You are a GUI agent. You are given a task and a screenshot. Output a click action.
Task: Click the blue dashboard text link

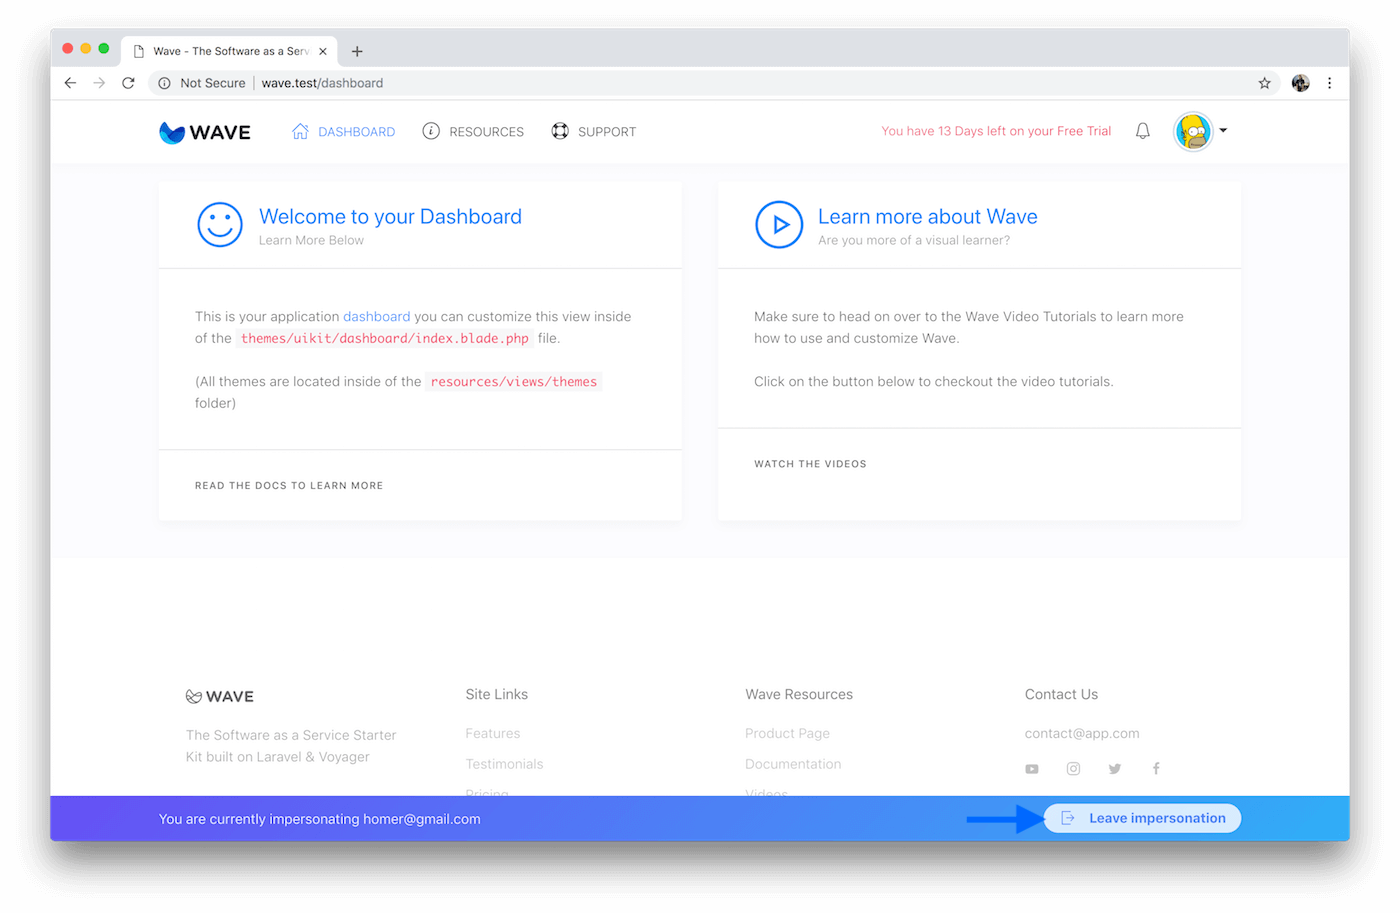[x=376, y=317]
